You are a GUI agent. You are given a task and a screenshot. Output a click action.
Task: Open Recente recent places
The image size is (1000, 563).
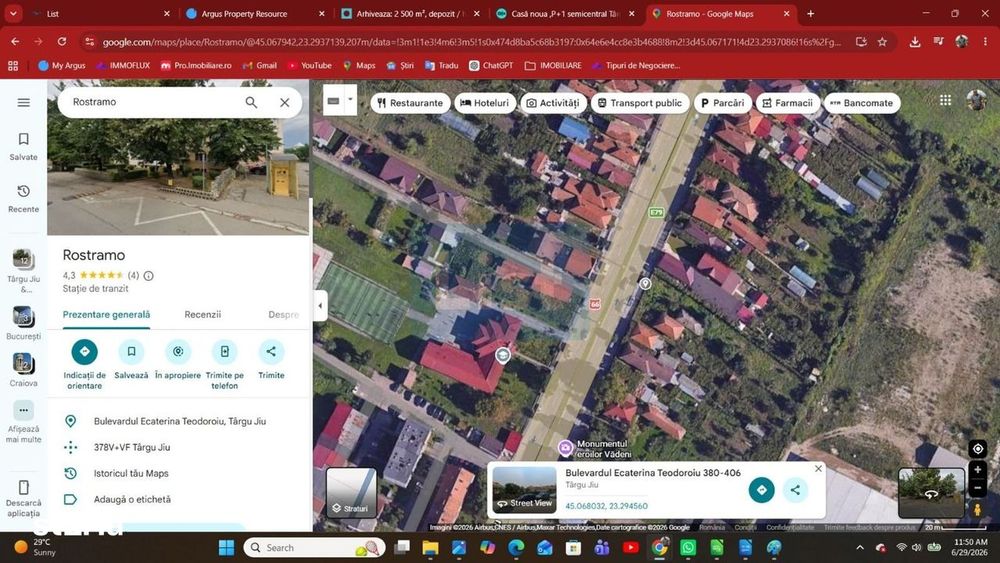tap(24, 198)
